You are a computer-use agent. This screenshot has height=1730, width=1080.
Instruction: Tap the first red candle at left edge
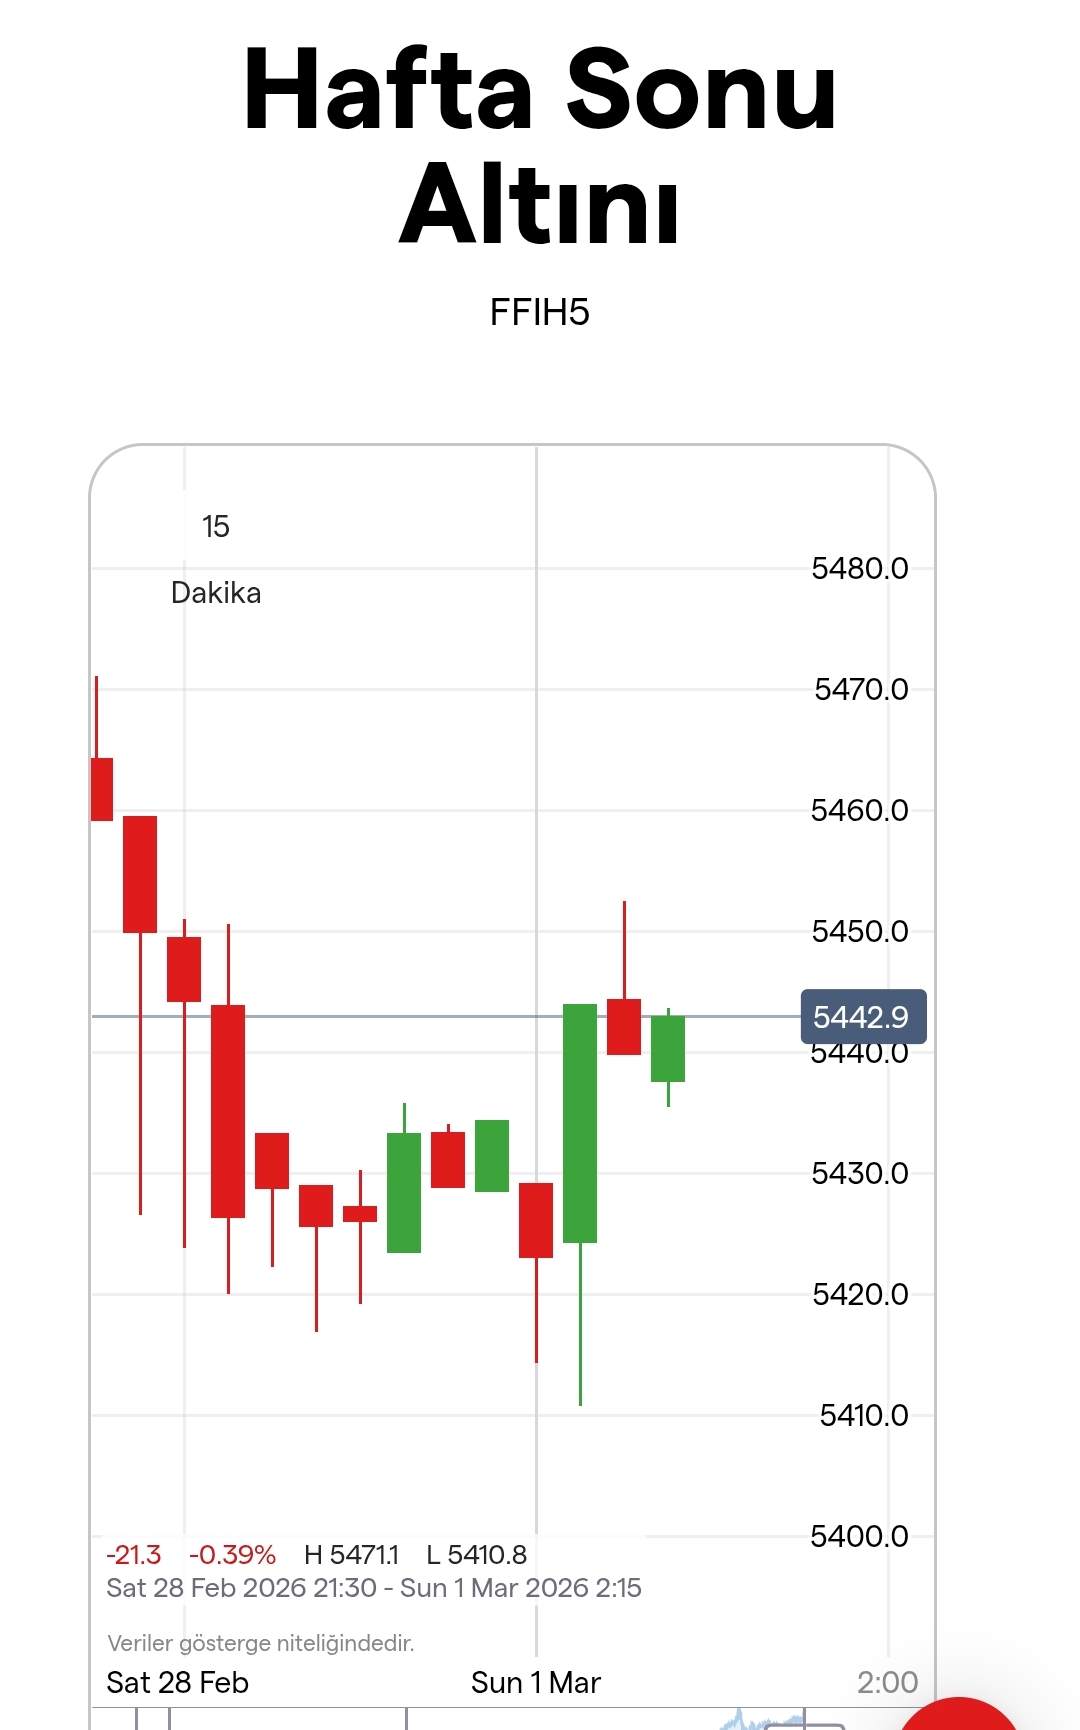(102, 789)
